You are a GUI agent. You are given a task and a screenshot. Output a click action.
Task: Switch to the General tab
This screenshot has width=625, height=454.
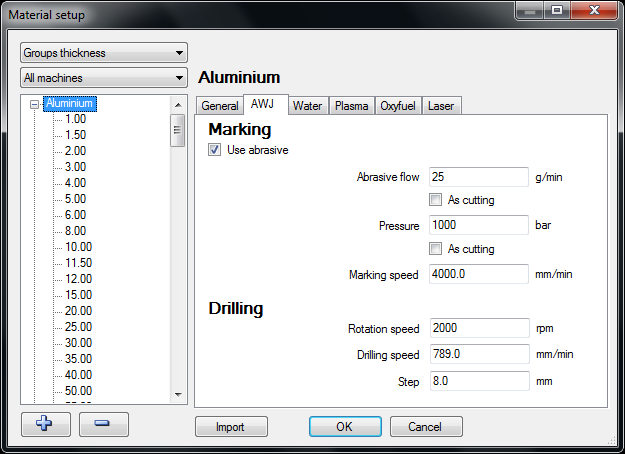[219, 106]
